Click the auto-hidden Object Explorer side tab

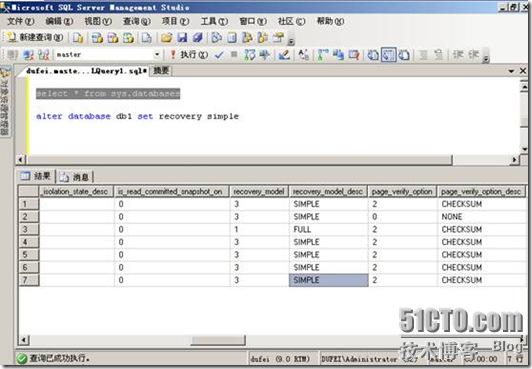pos(5,102)
